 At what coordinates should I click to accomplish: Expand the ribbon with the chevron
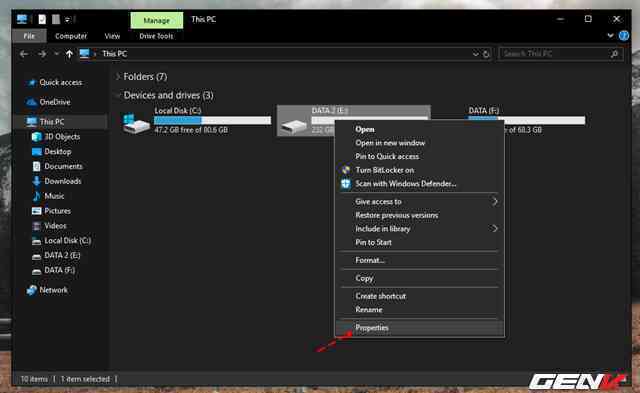[x=610, y=36]
